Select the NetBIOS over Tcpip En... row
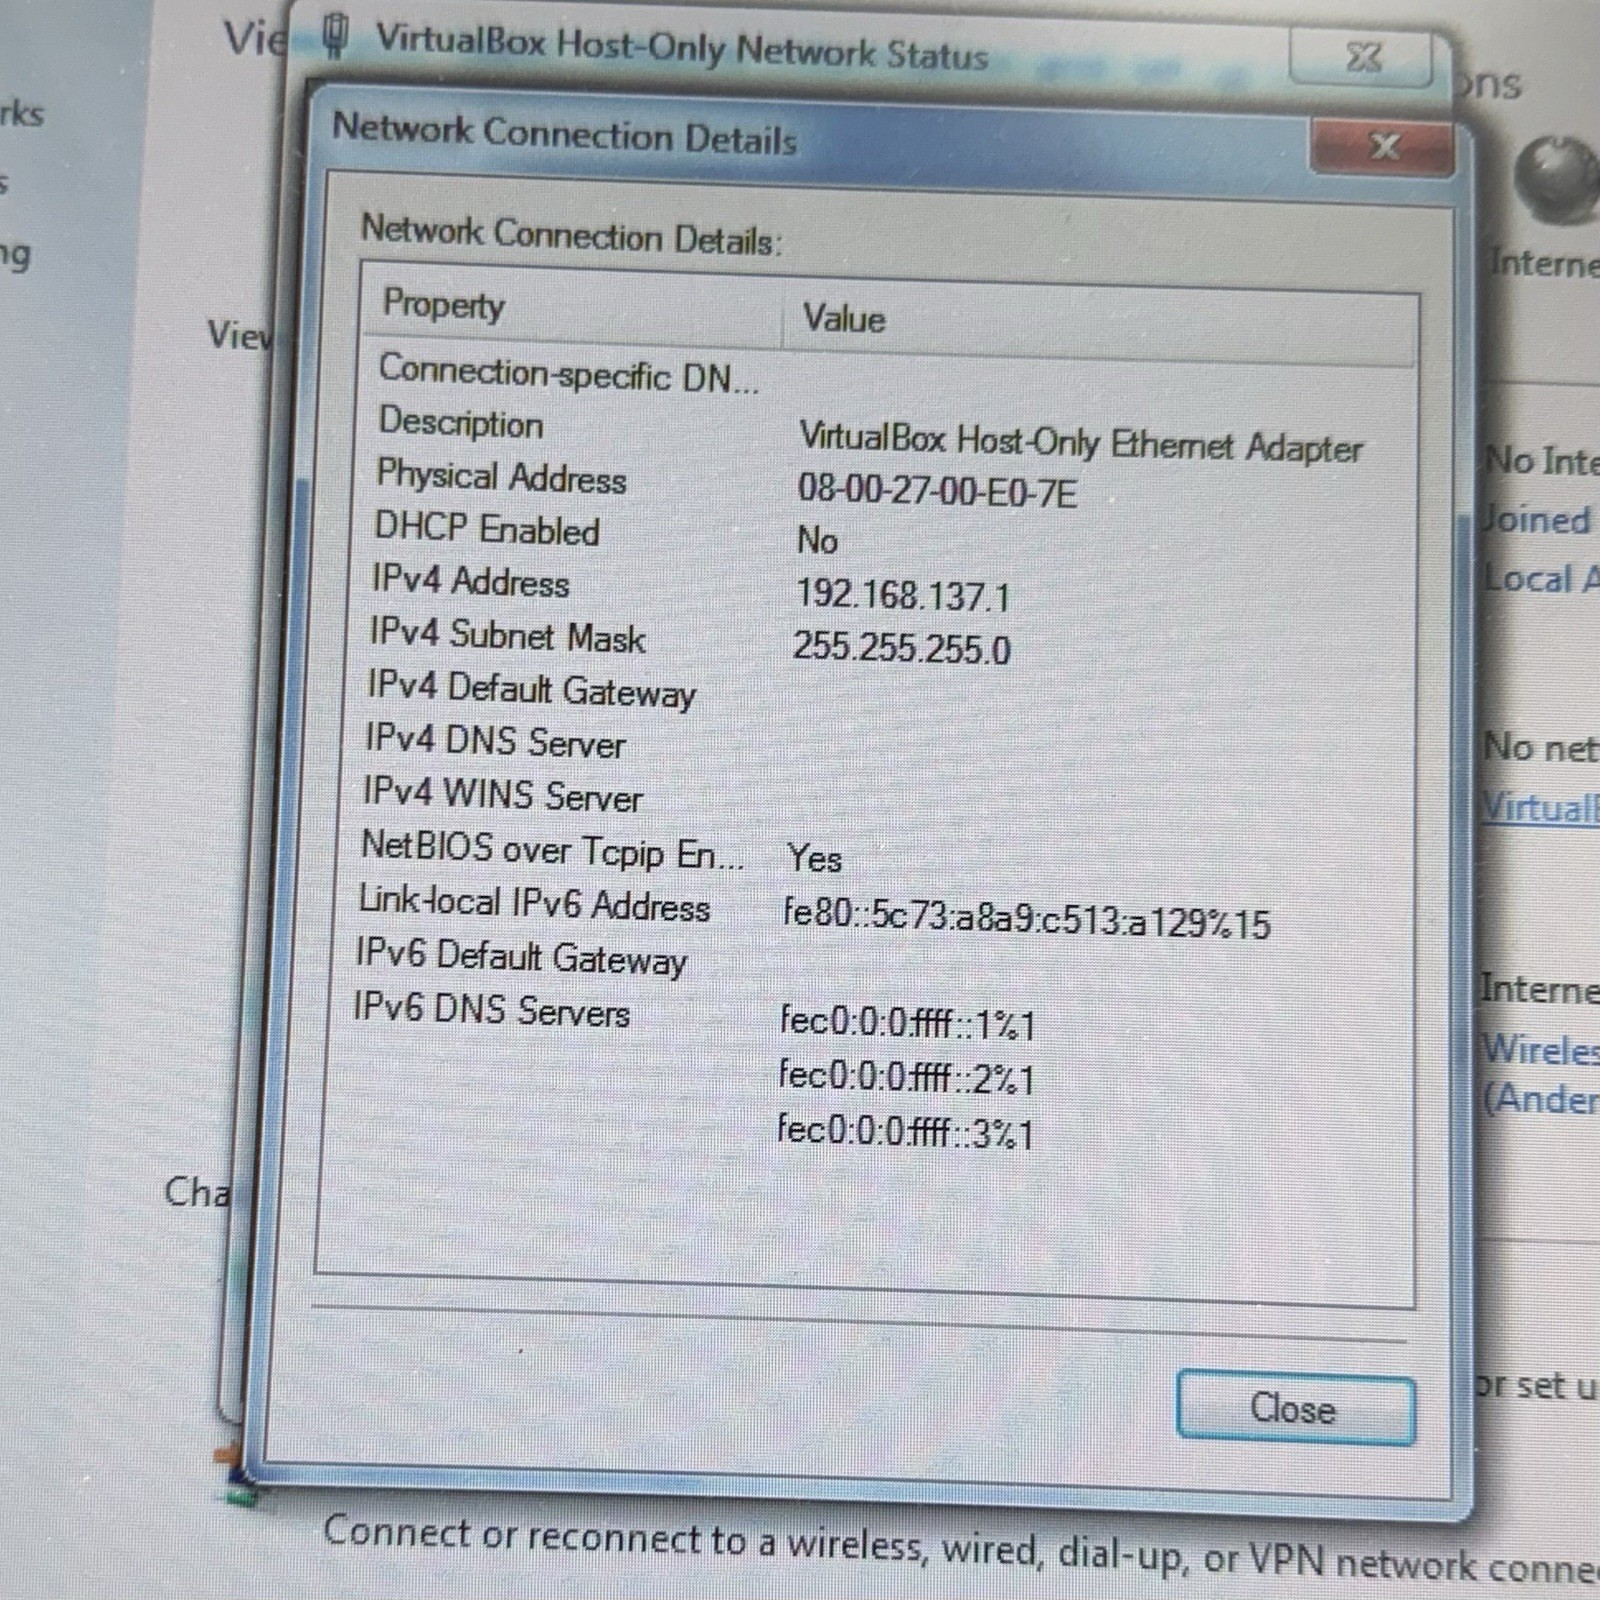1600x1600 pixels. 552,850
